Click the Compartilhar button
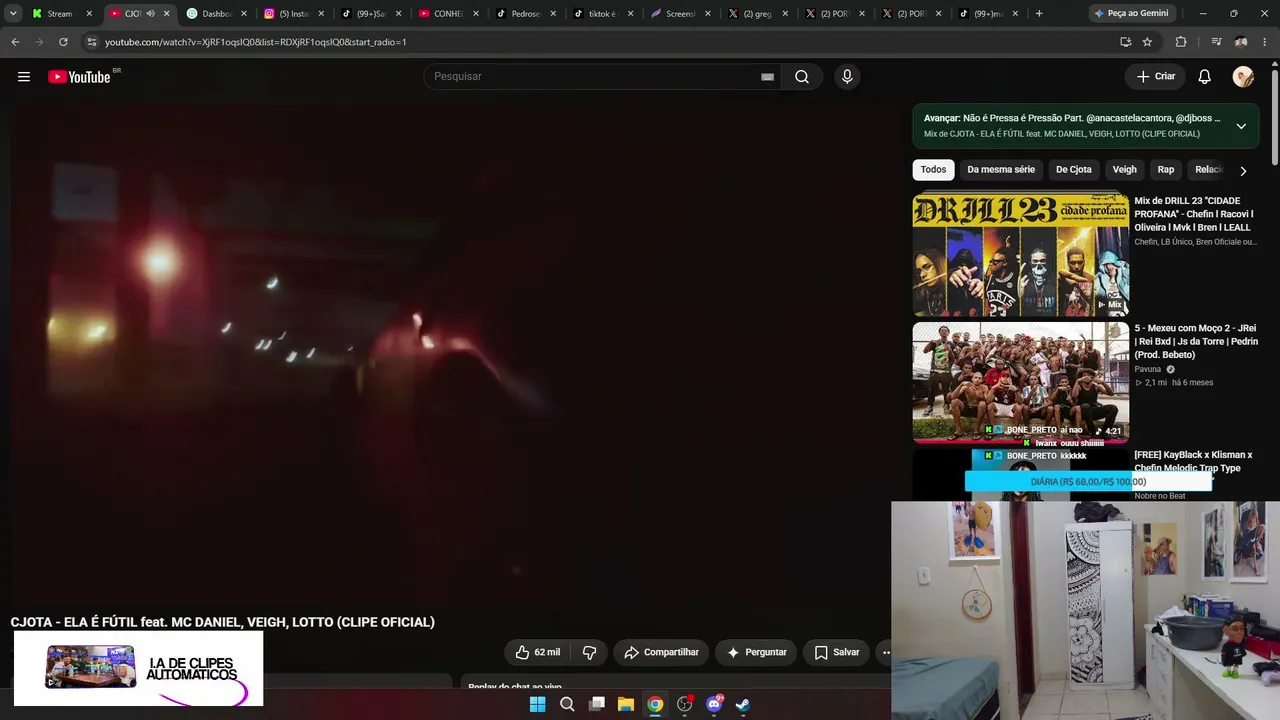 (x=661, y=652)
